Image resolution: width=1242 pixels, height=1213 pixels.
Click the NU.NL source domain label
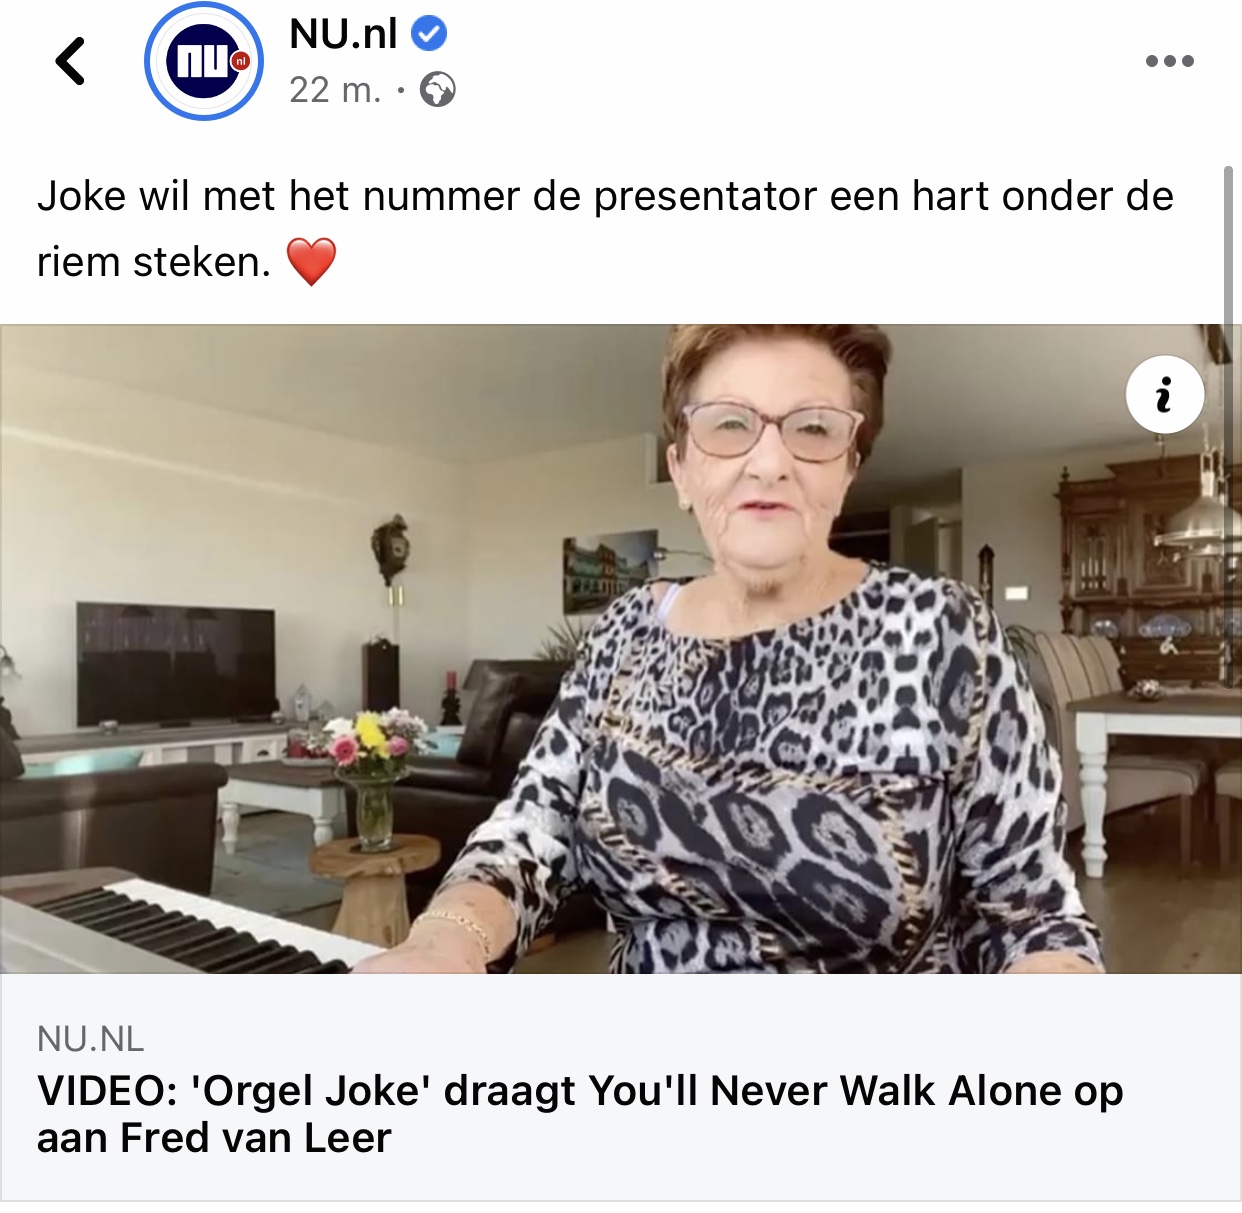(x=91, y=1039)
